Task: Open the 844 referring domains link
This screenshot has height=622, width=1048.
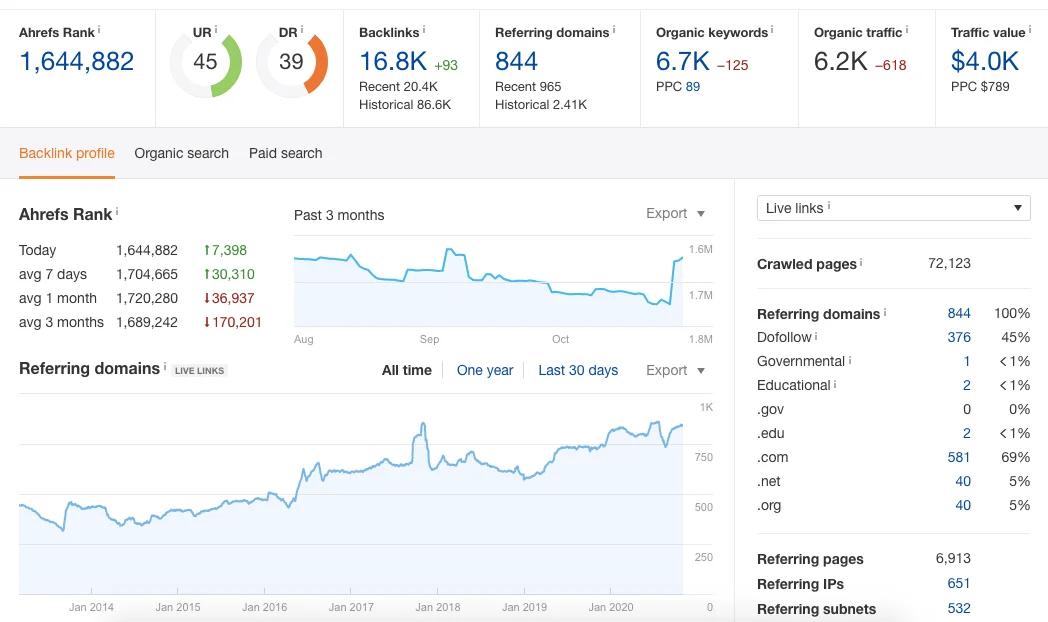Action: (958, 313)
